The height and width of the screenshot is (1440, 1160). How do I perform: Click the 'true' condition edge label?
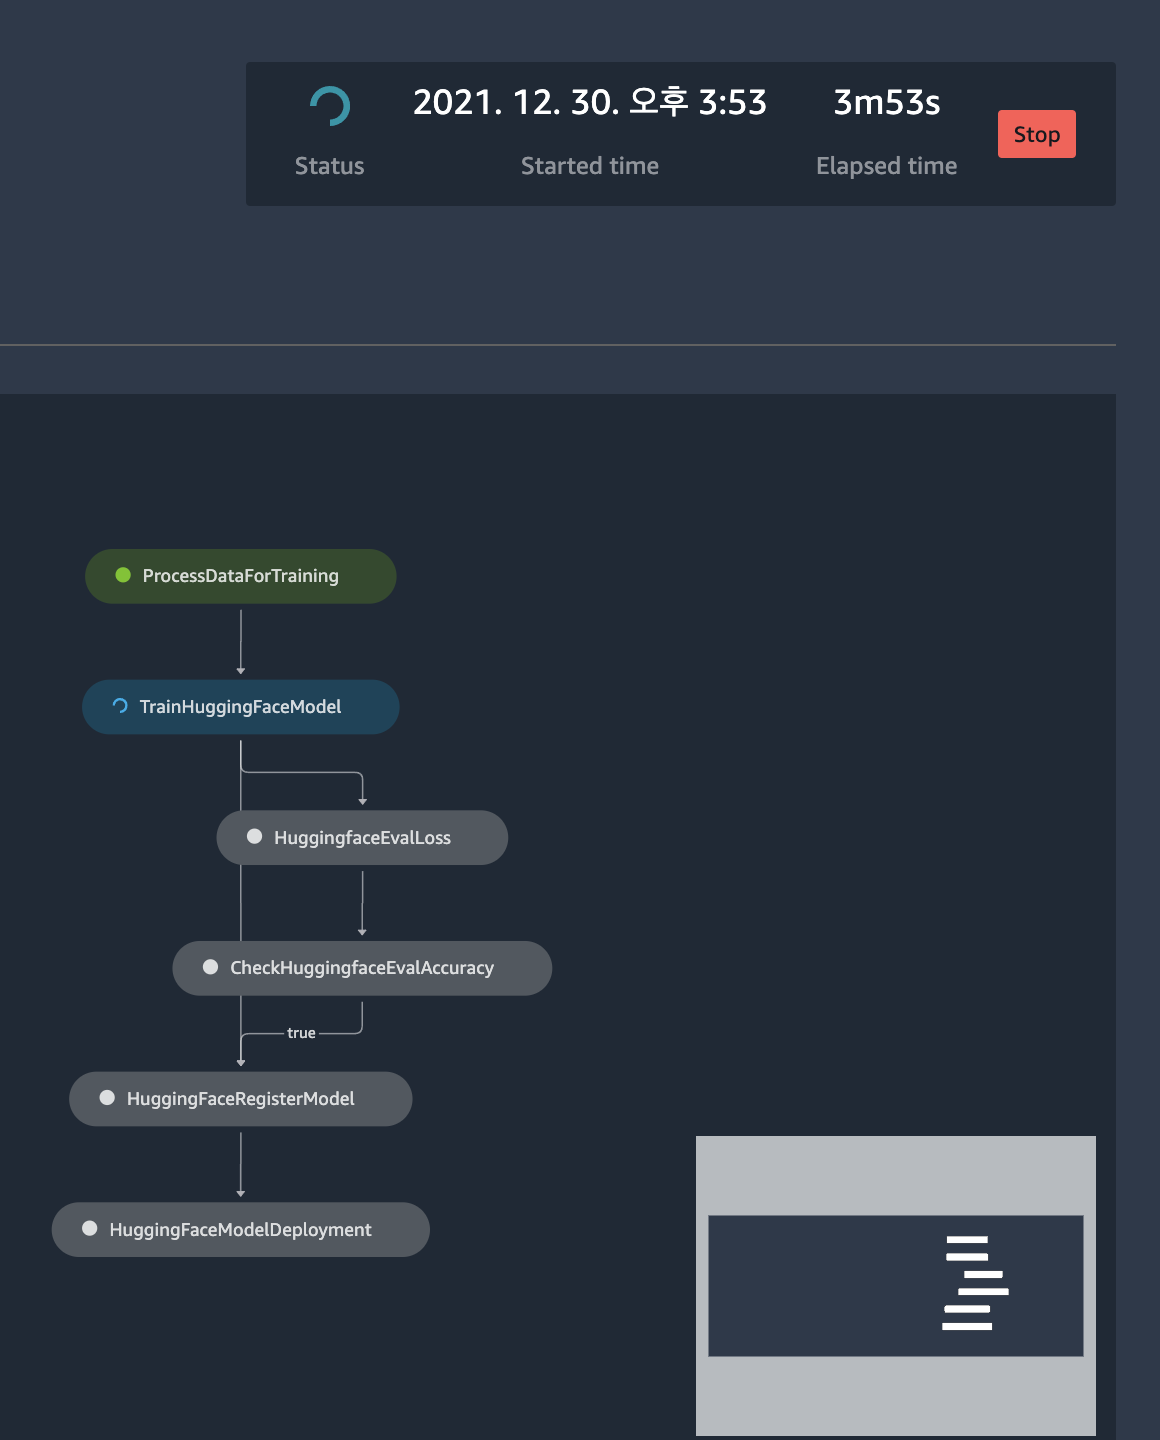point(301,1033)
